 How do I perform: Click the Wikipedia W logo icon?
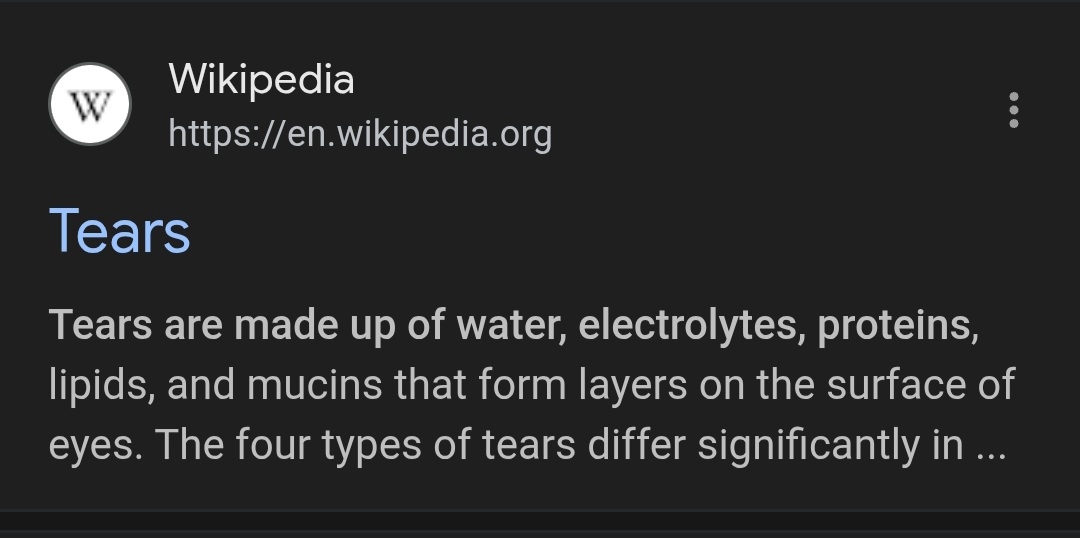(x=90, y=104)
